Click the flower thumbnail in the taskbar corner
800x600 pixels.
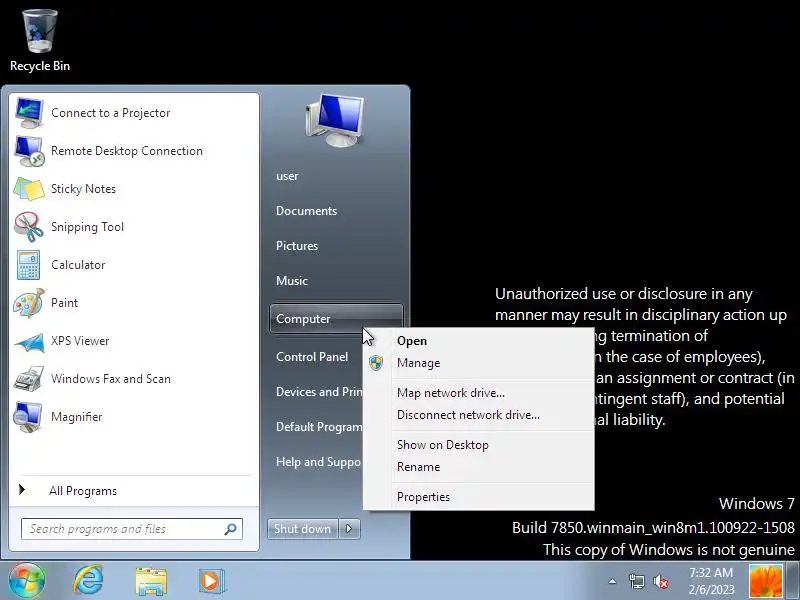point(766,581)
